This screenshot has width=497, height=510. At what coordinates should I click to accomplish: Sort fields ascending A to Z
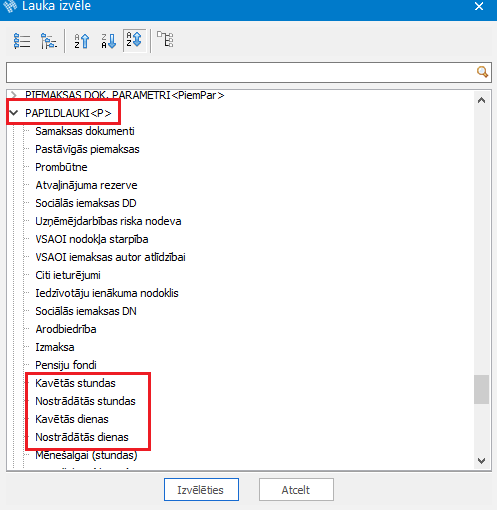82,41
